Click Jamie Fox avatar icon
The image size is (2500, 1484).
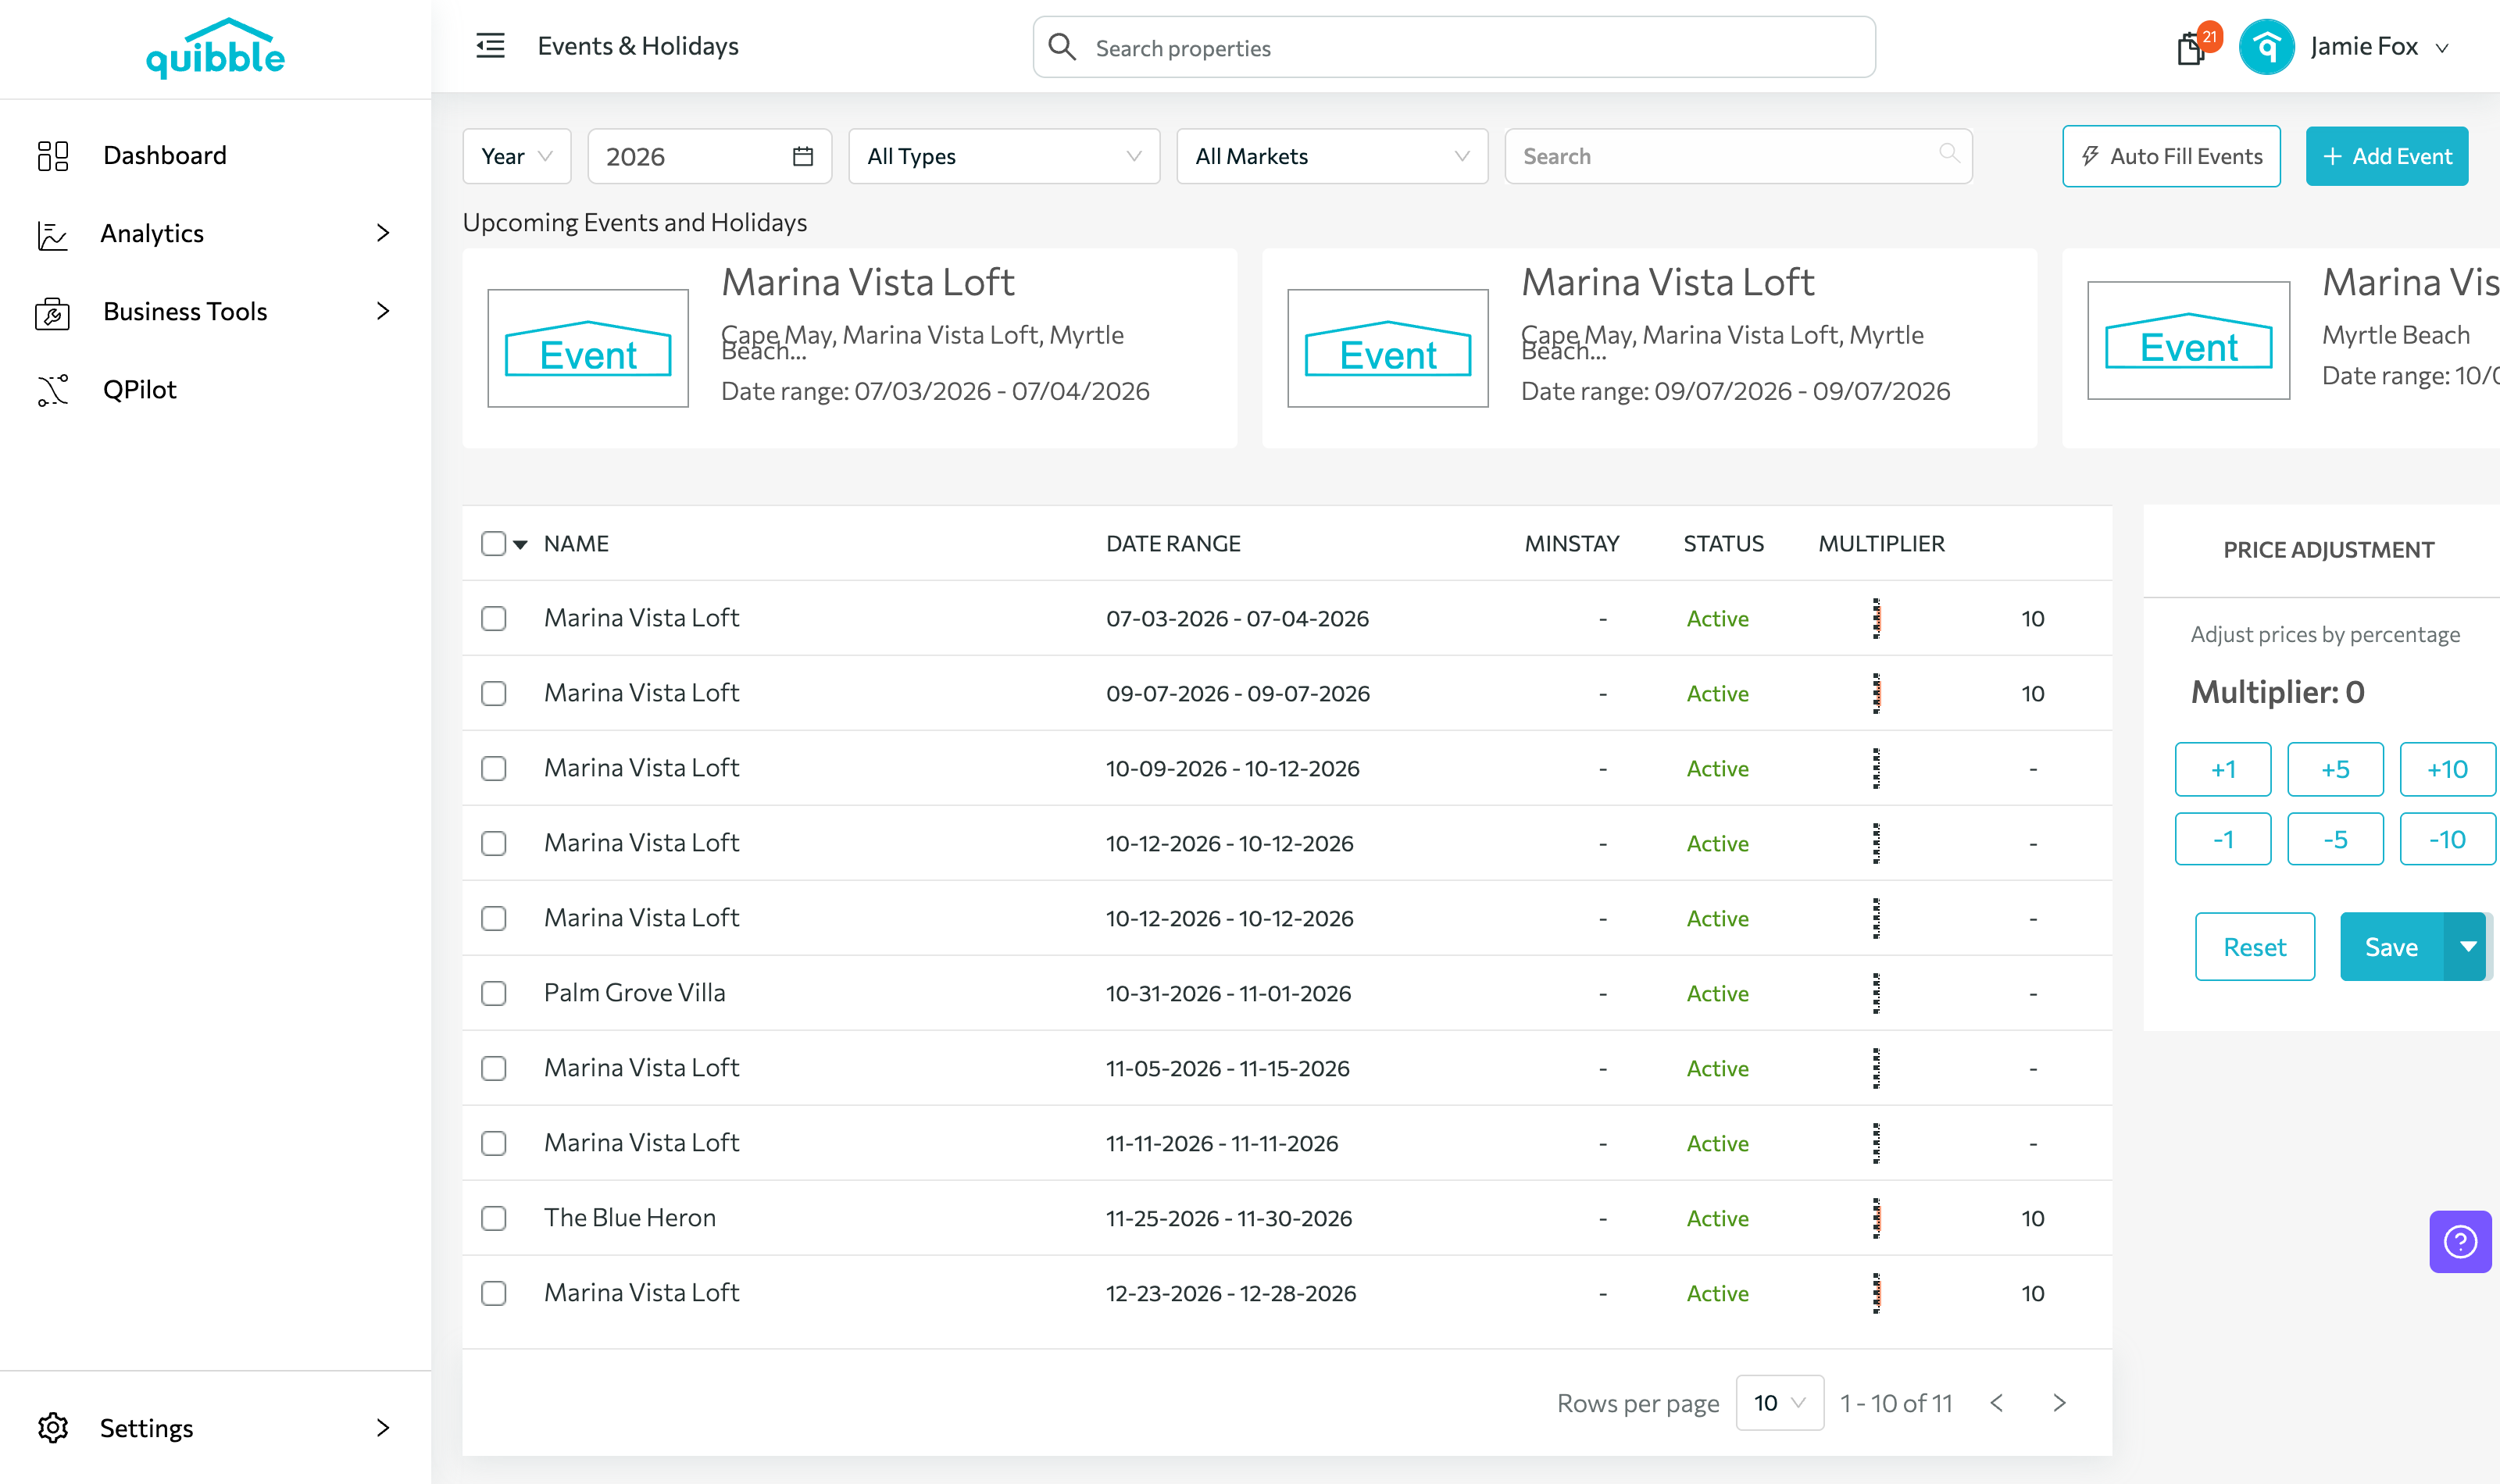[x=2266, y=47]
